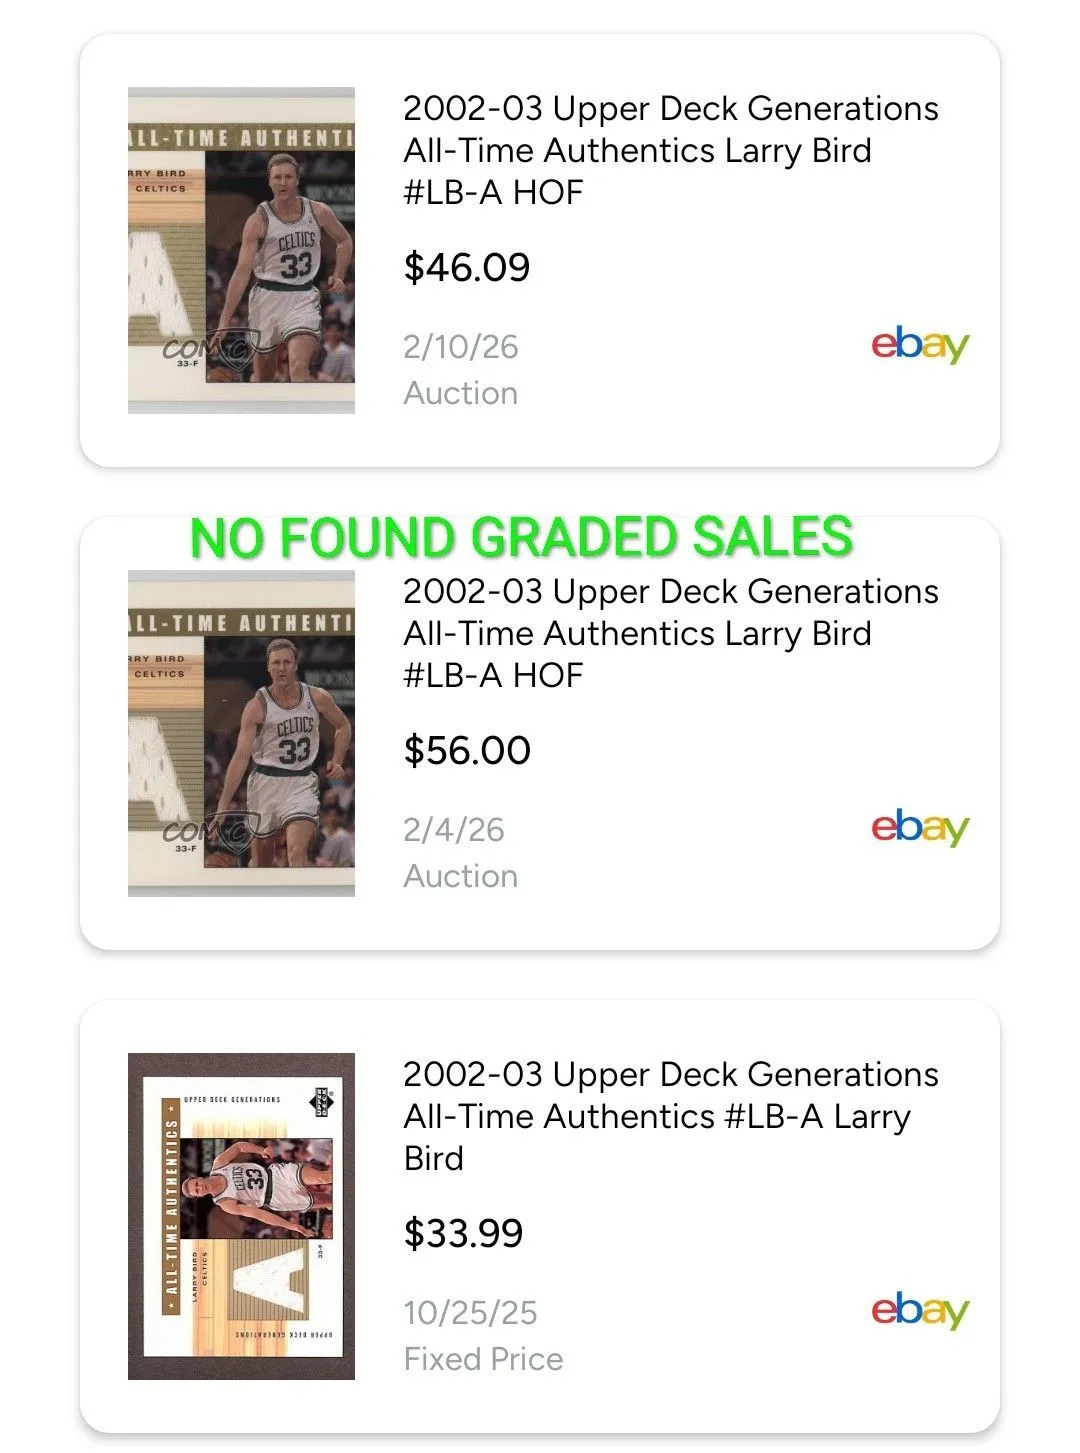Click the $33.99 price

tap(463, 1233)
